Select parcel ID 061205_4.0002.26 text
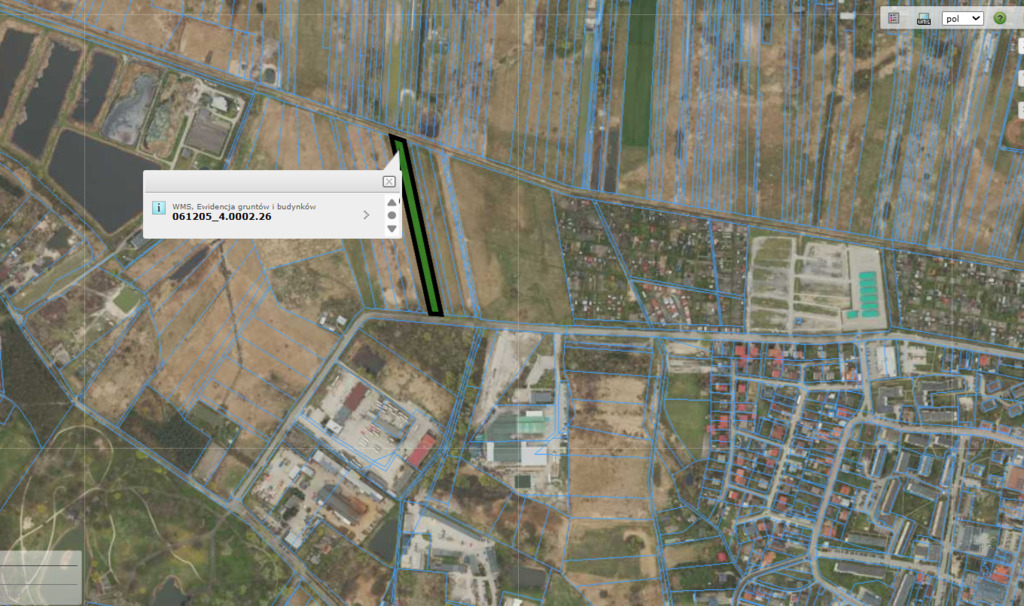Viewport: 1024px width, 606px height. [222, 217]
